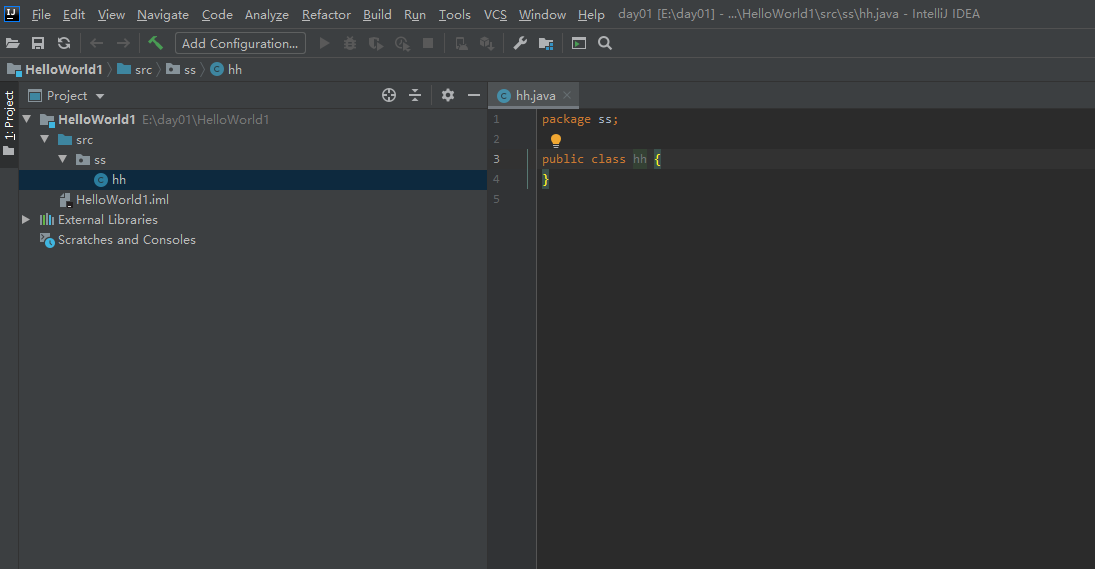The height and width of the screenshot is (569, 1095).
Task: Open the Refactor menu
Action: click(x=326, y=15)
